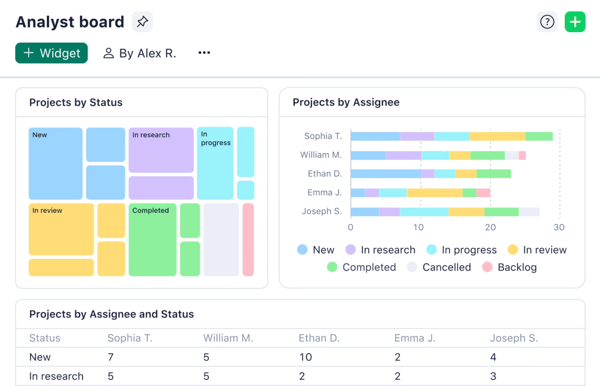Select Sophia T. bar in chart
The width and height of the screenshot is (600, 386).
[x=452, y=136]
